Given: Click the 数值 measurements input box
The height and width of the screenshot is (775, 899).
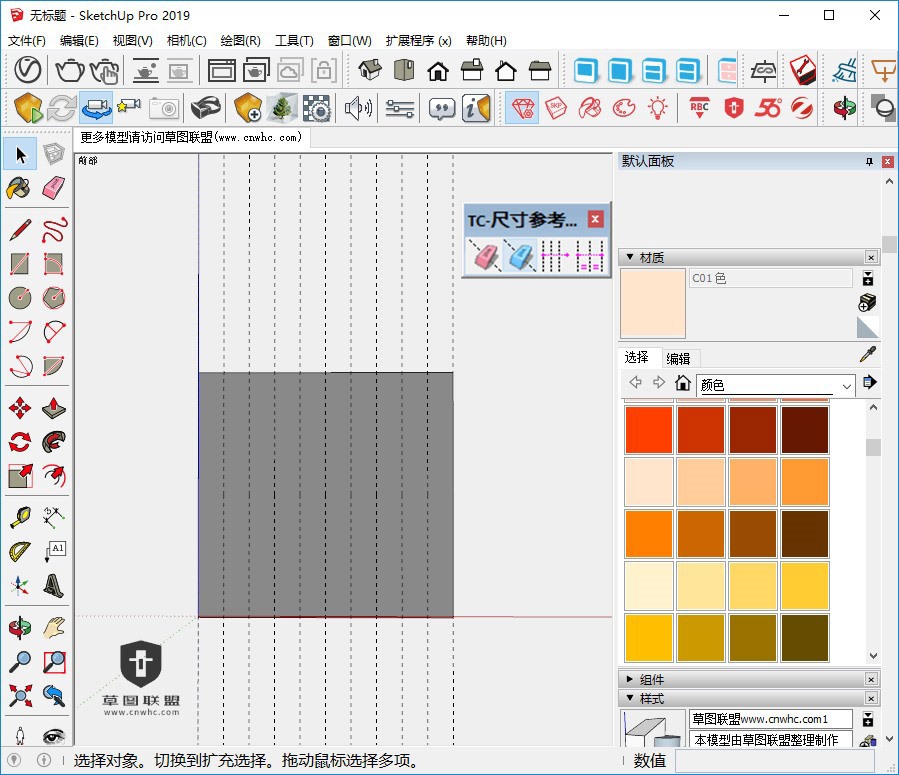Looking at the screenshot, I should coord(776,761).
